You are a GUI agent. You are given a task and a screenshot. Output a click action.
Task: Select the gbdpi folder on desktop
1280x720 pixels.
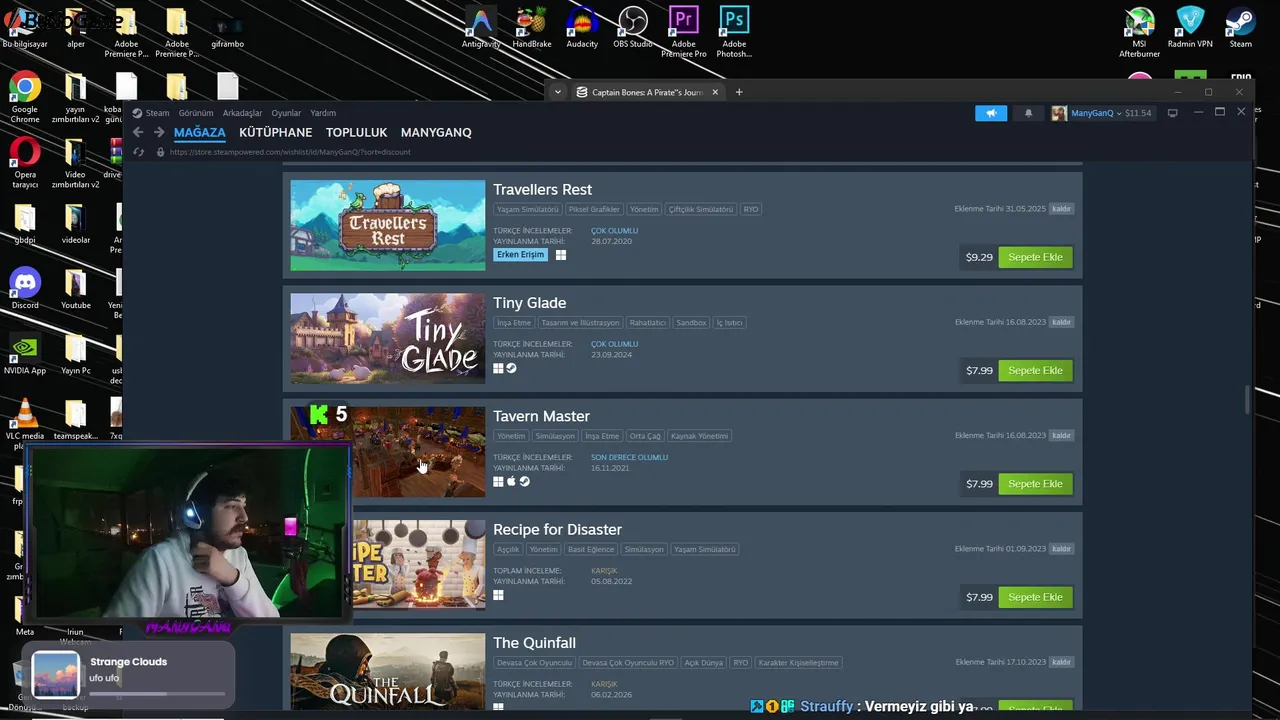pos(25,222)
